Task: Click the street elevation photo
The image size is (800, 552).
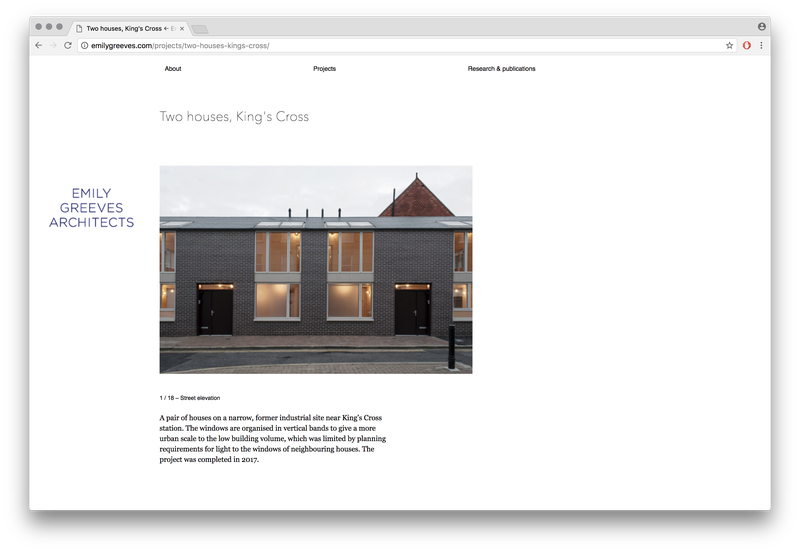Action: pos(316,269)
